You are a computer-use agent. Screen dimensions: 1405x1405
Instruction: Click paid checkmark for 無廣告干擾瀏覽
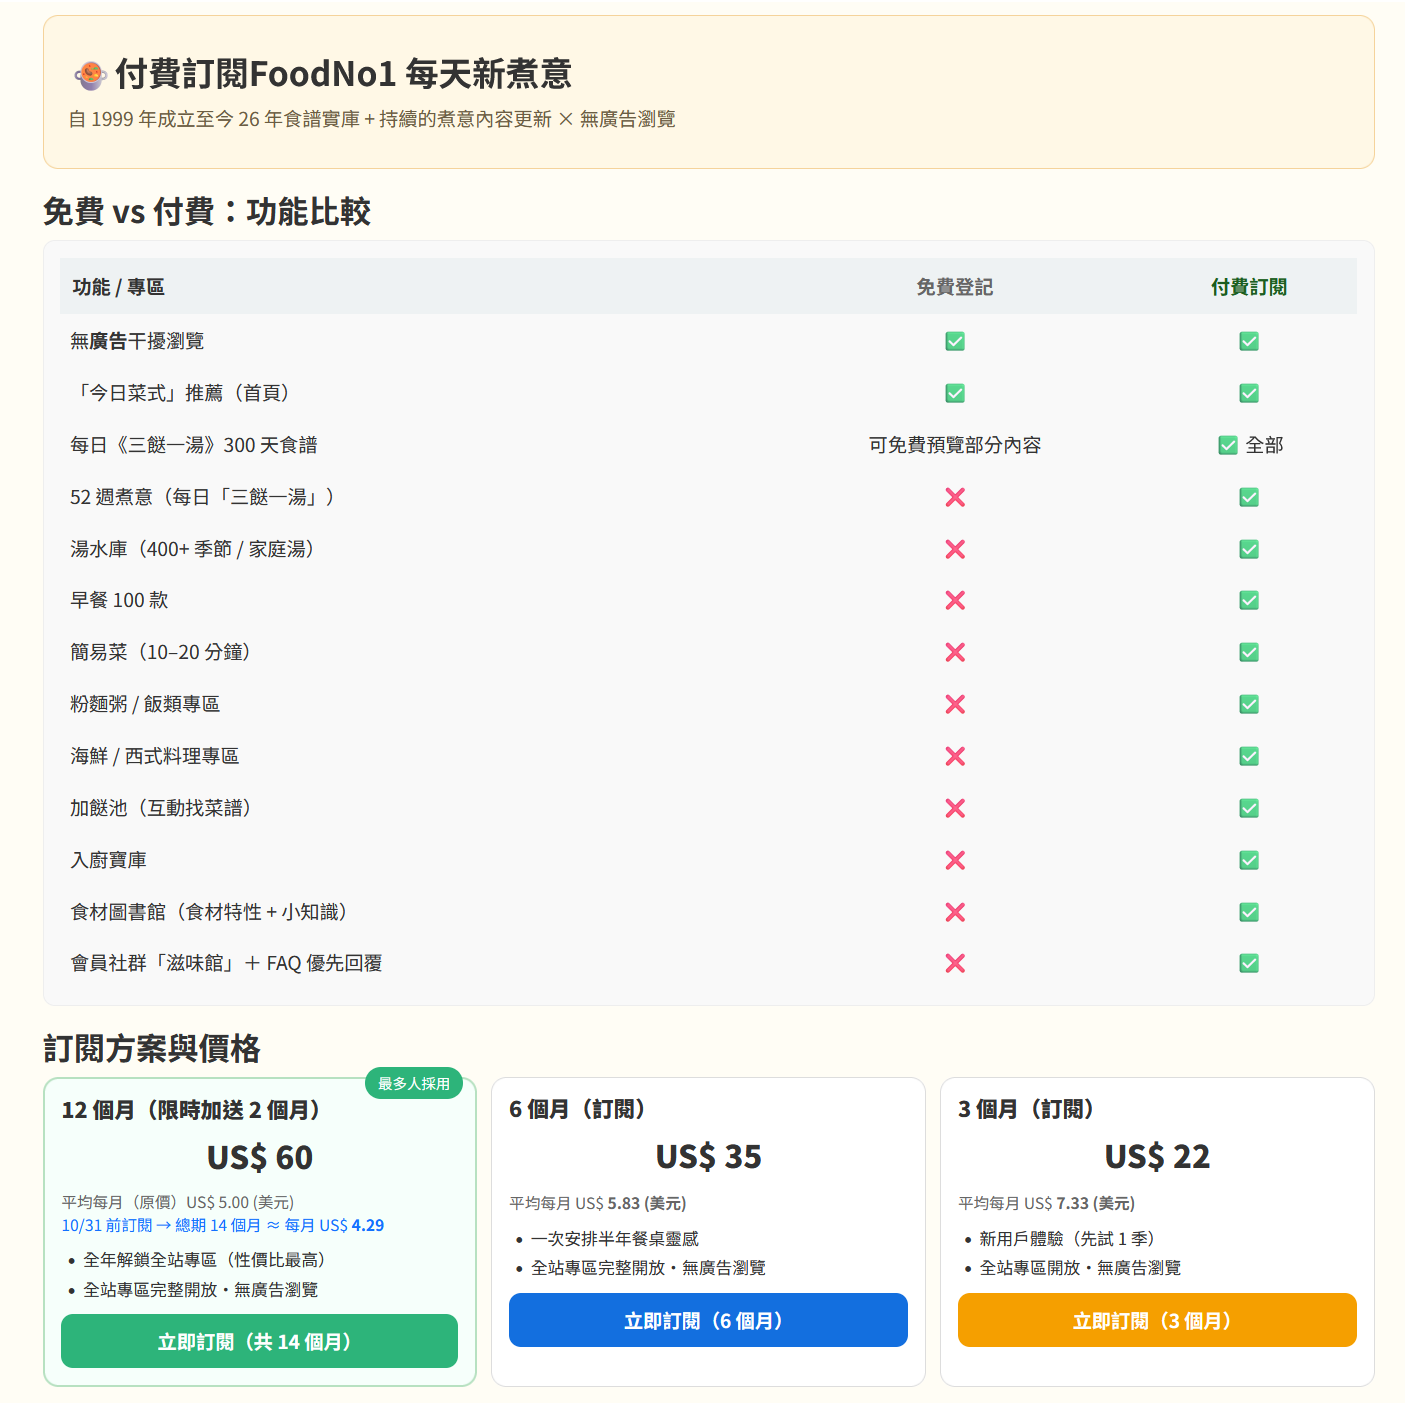(x=1249, y=341)
